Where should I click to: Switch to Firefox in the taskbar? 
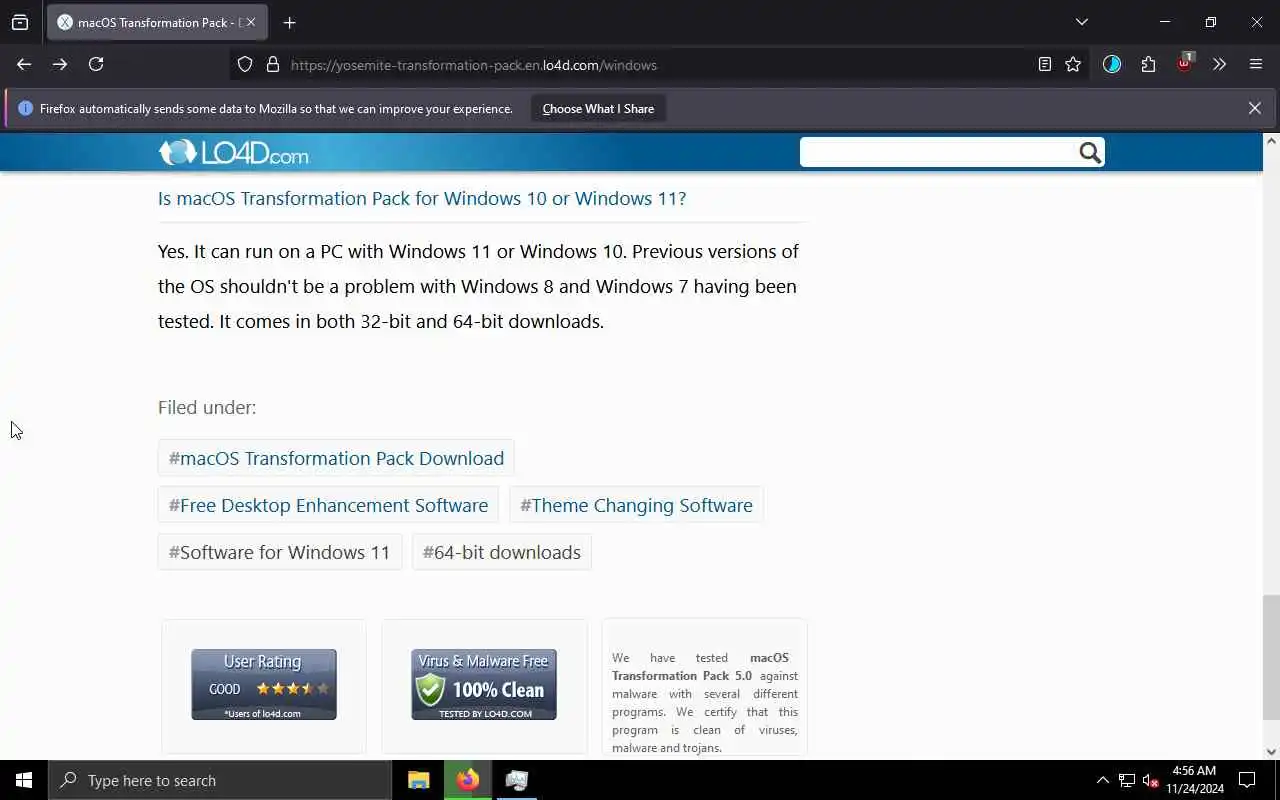(467, 780)
